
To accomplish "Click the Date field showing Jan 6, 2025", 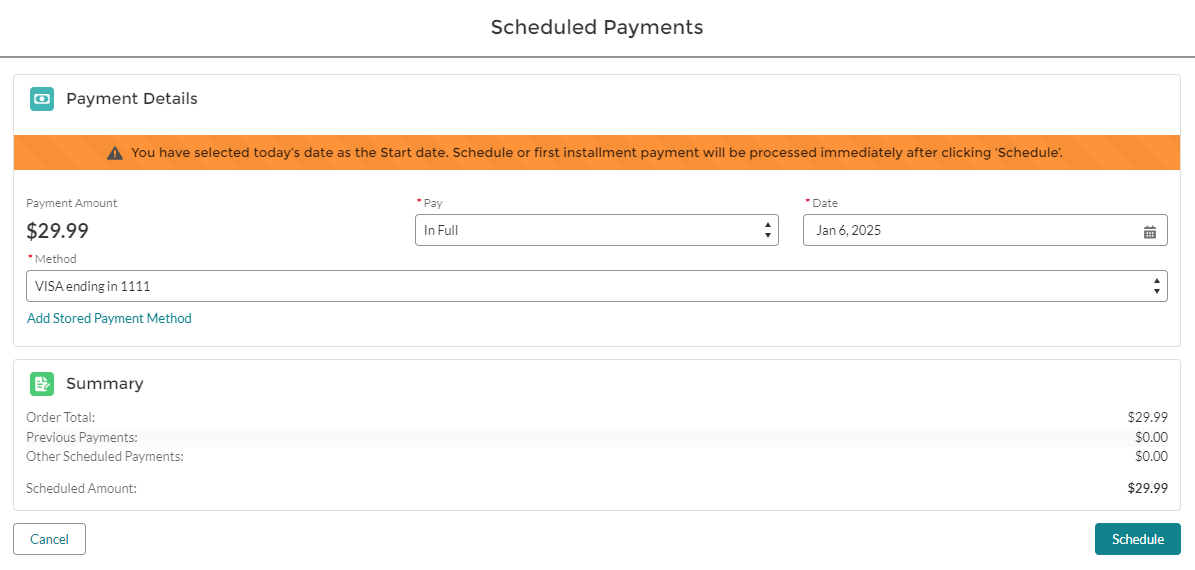I will pos(970,230).
